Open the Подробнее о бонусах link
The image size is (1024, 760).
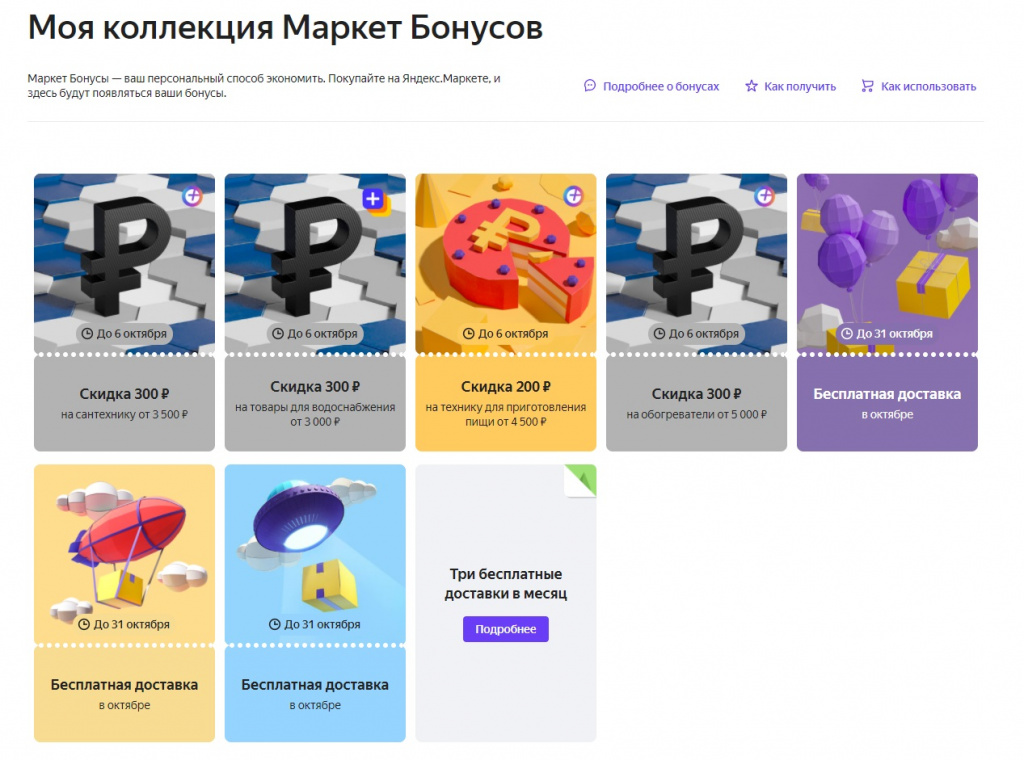point(661,86)
